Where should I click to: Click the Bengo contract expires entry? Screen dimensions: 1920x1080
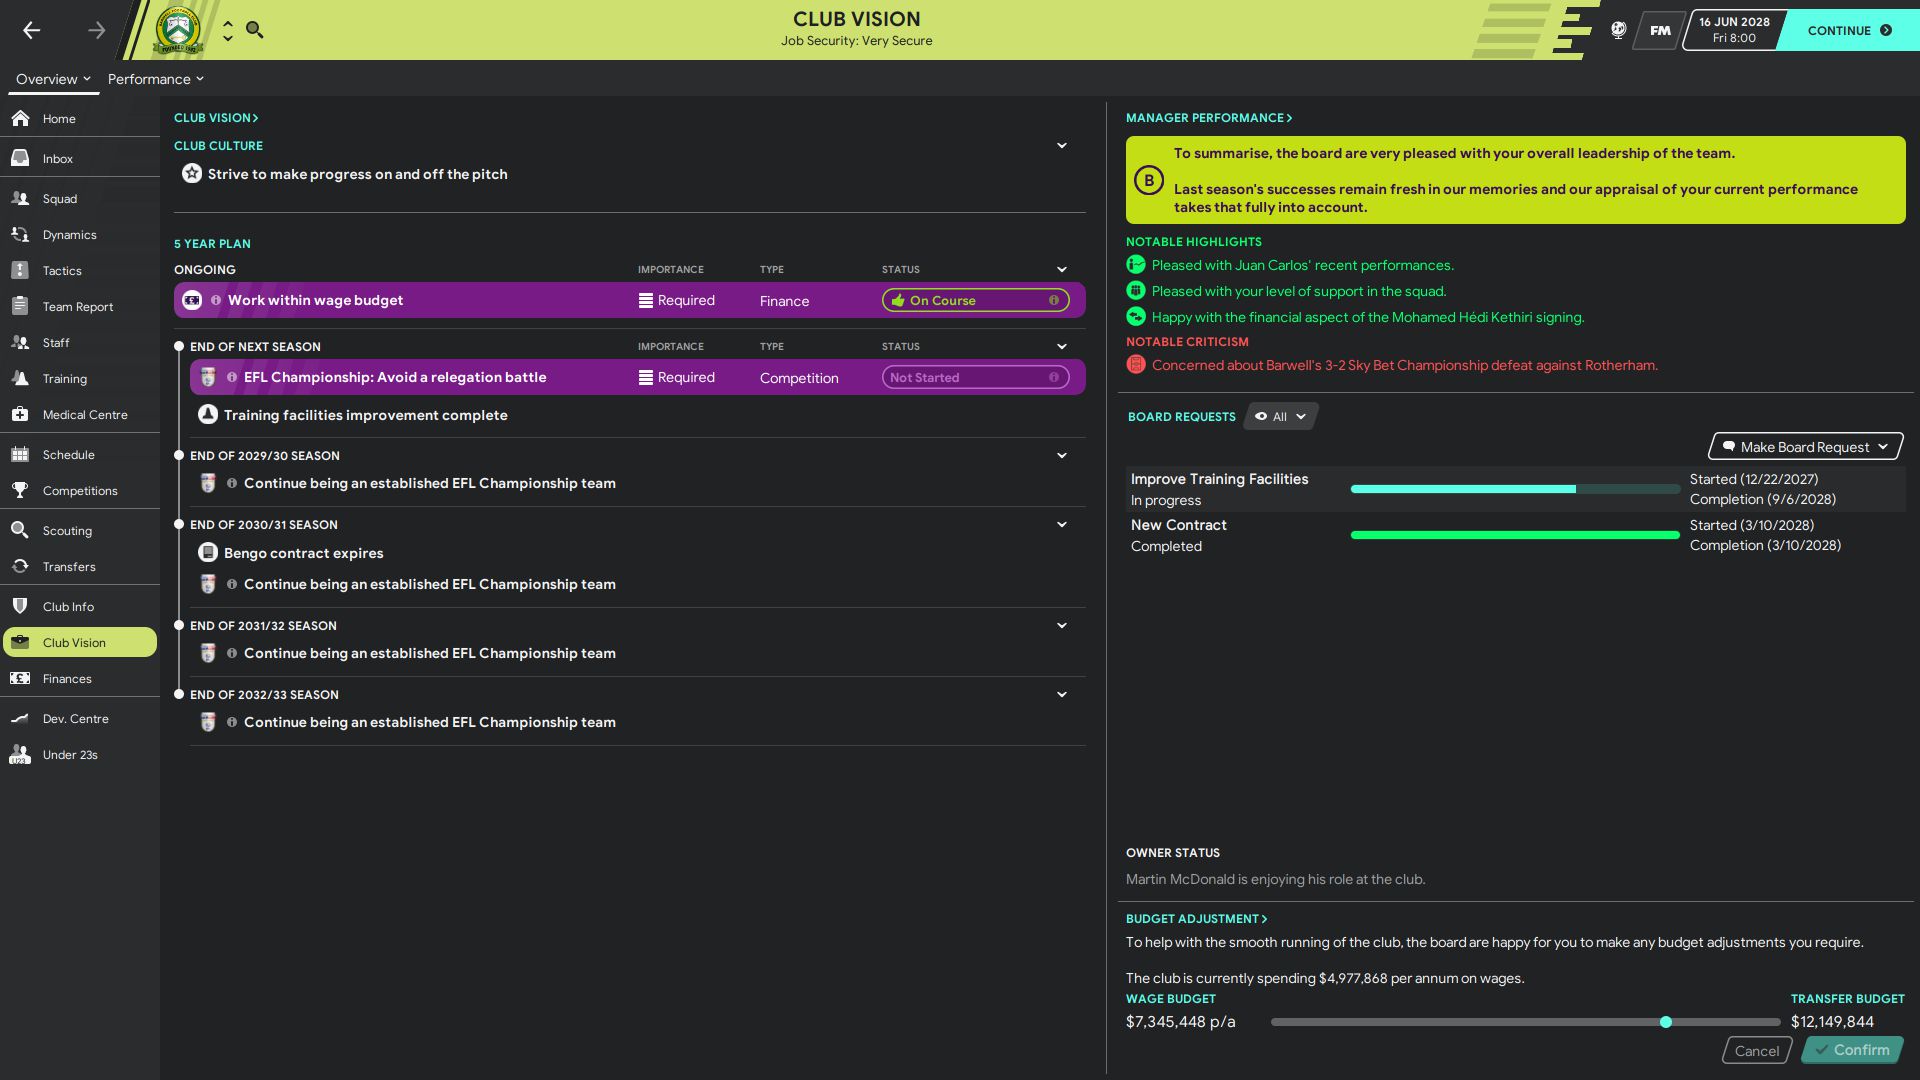coord(304,553)
